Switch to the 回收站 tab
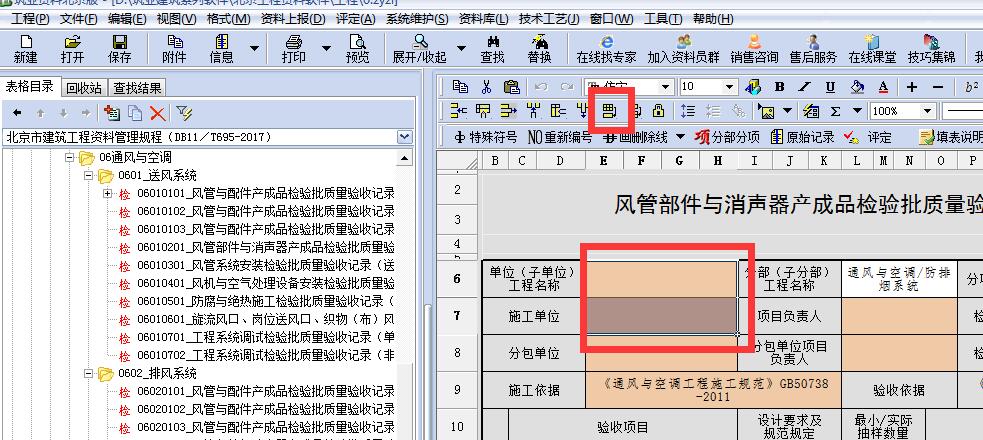 (x=82, y=87)
